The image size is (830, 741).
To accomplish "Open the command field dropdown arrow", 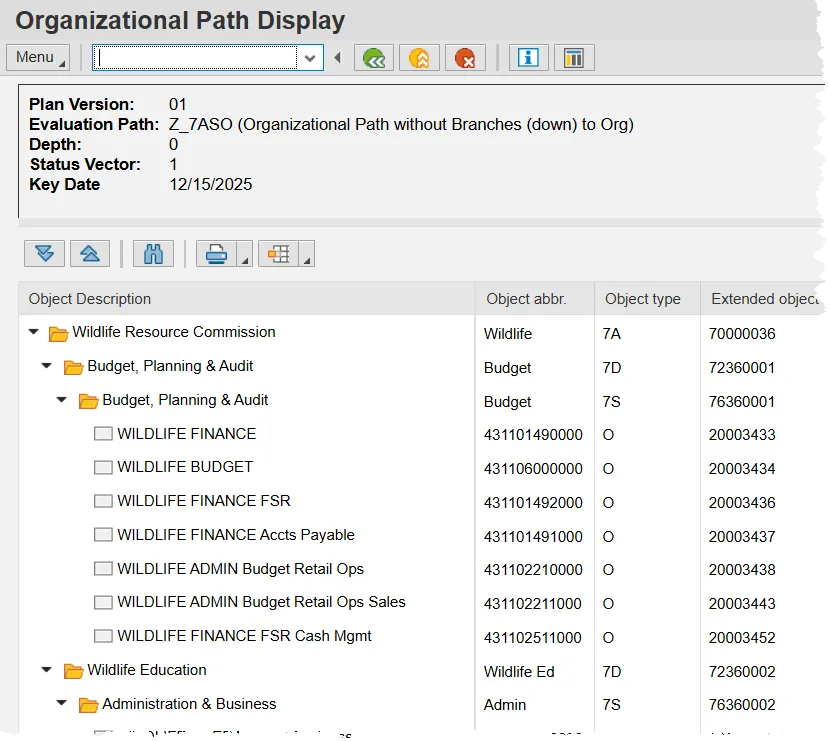I will [310, 58].
